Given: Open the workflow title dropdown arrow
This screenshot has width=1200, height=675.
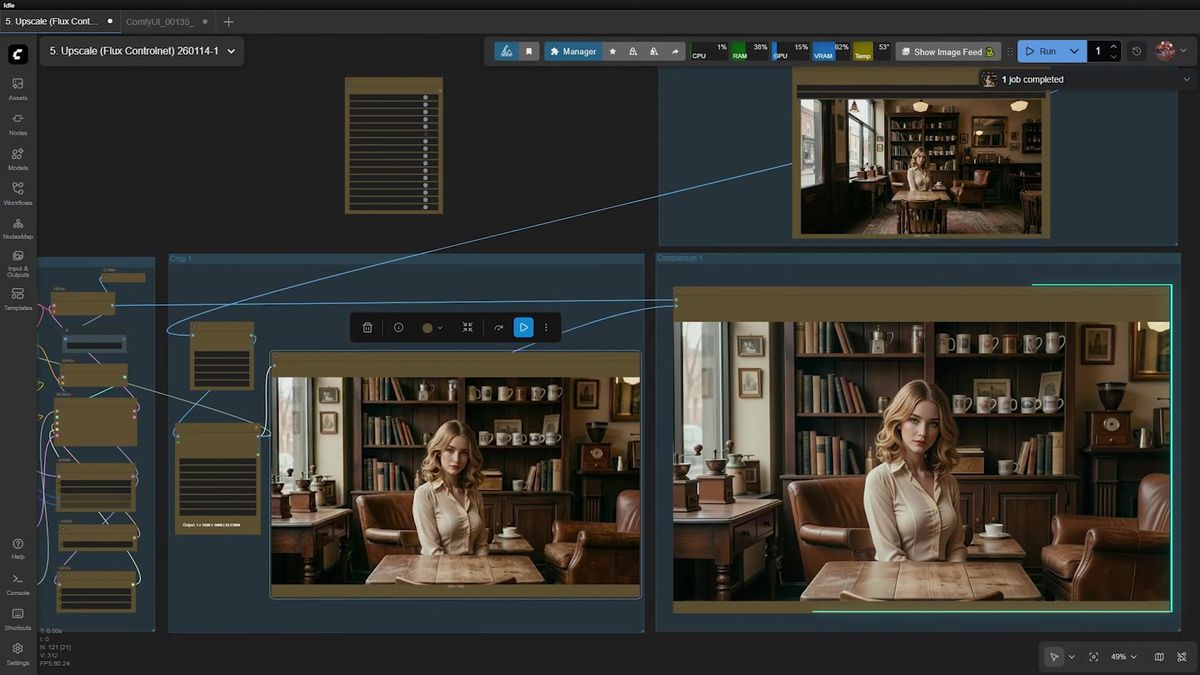Looking at the screenshot, I should tap(231, 51).
